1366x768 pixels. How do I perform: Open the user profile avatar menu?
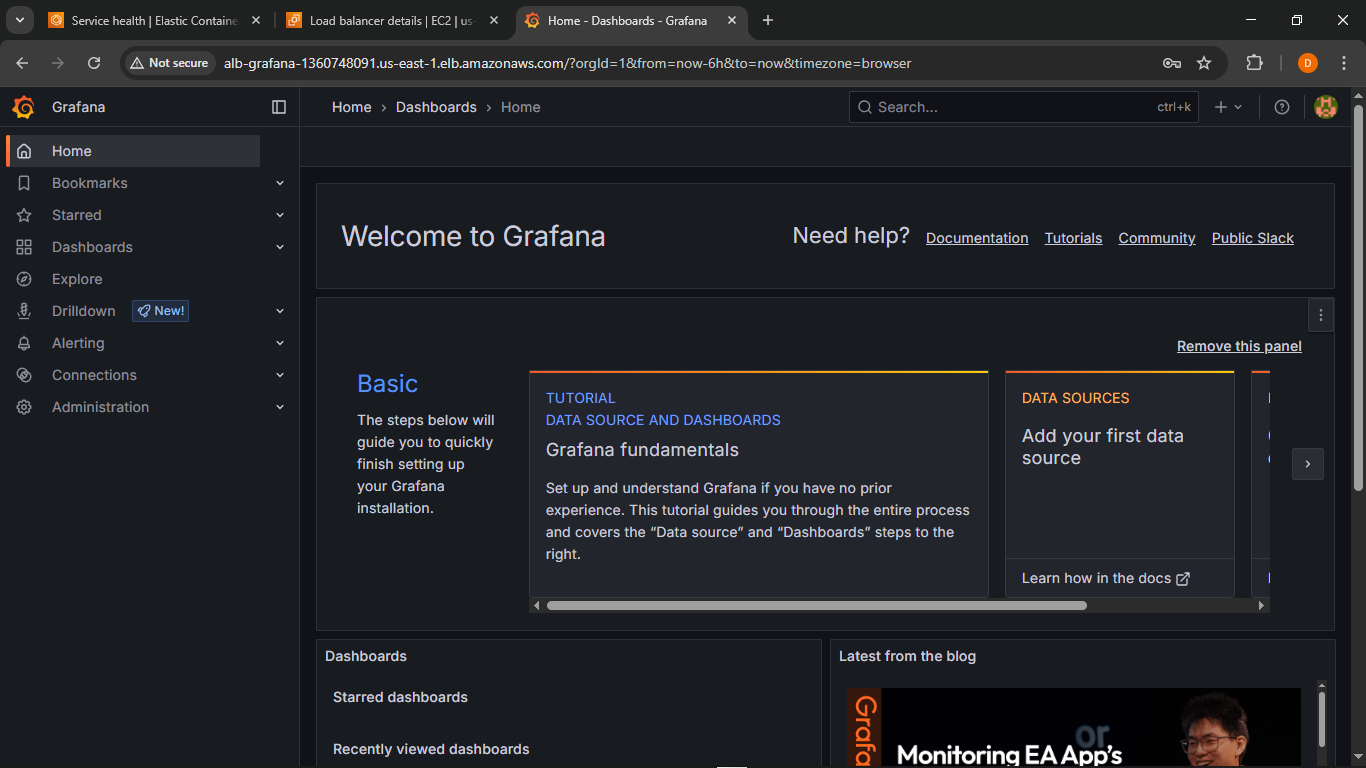click(x=1325, y=107)
